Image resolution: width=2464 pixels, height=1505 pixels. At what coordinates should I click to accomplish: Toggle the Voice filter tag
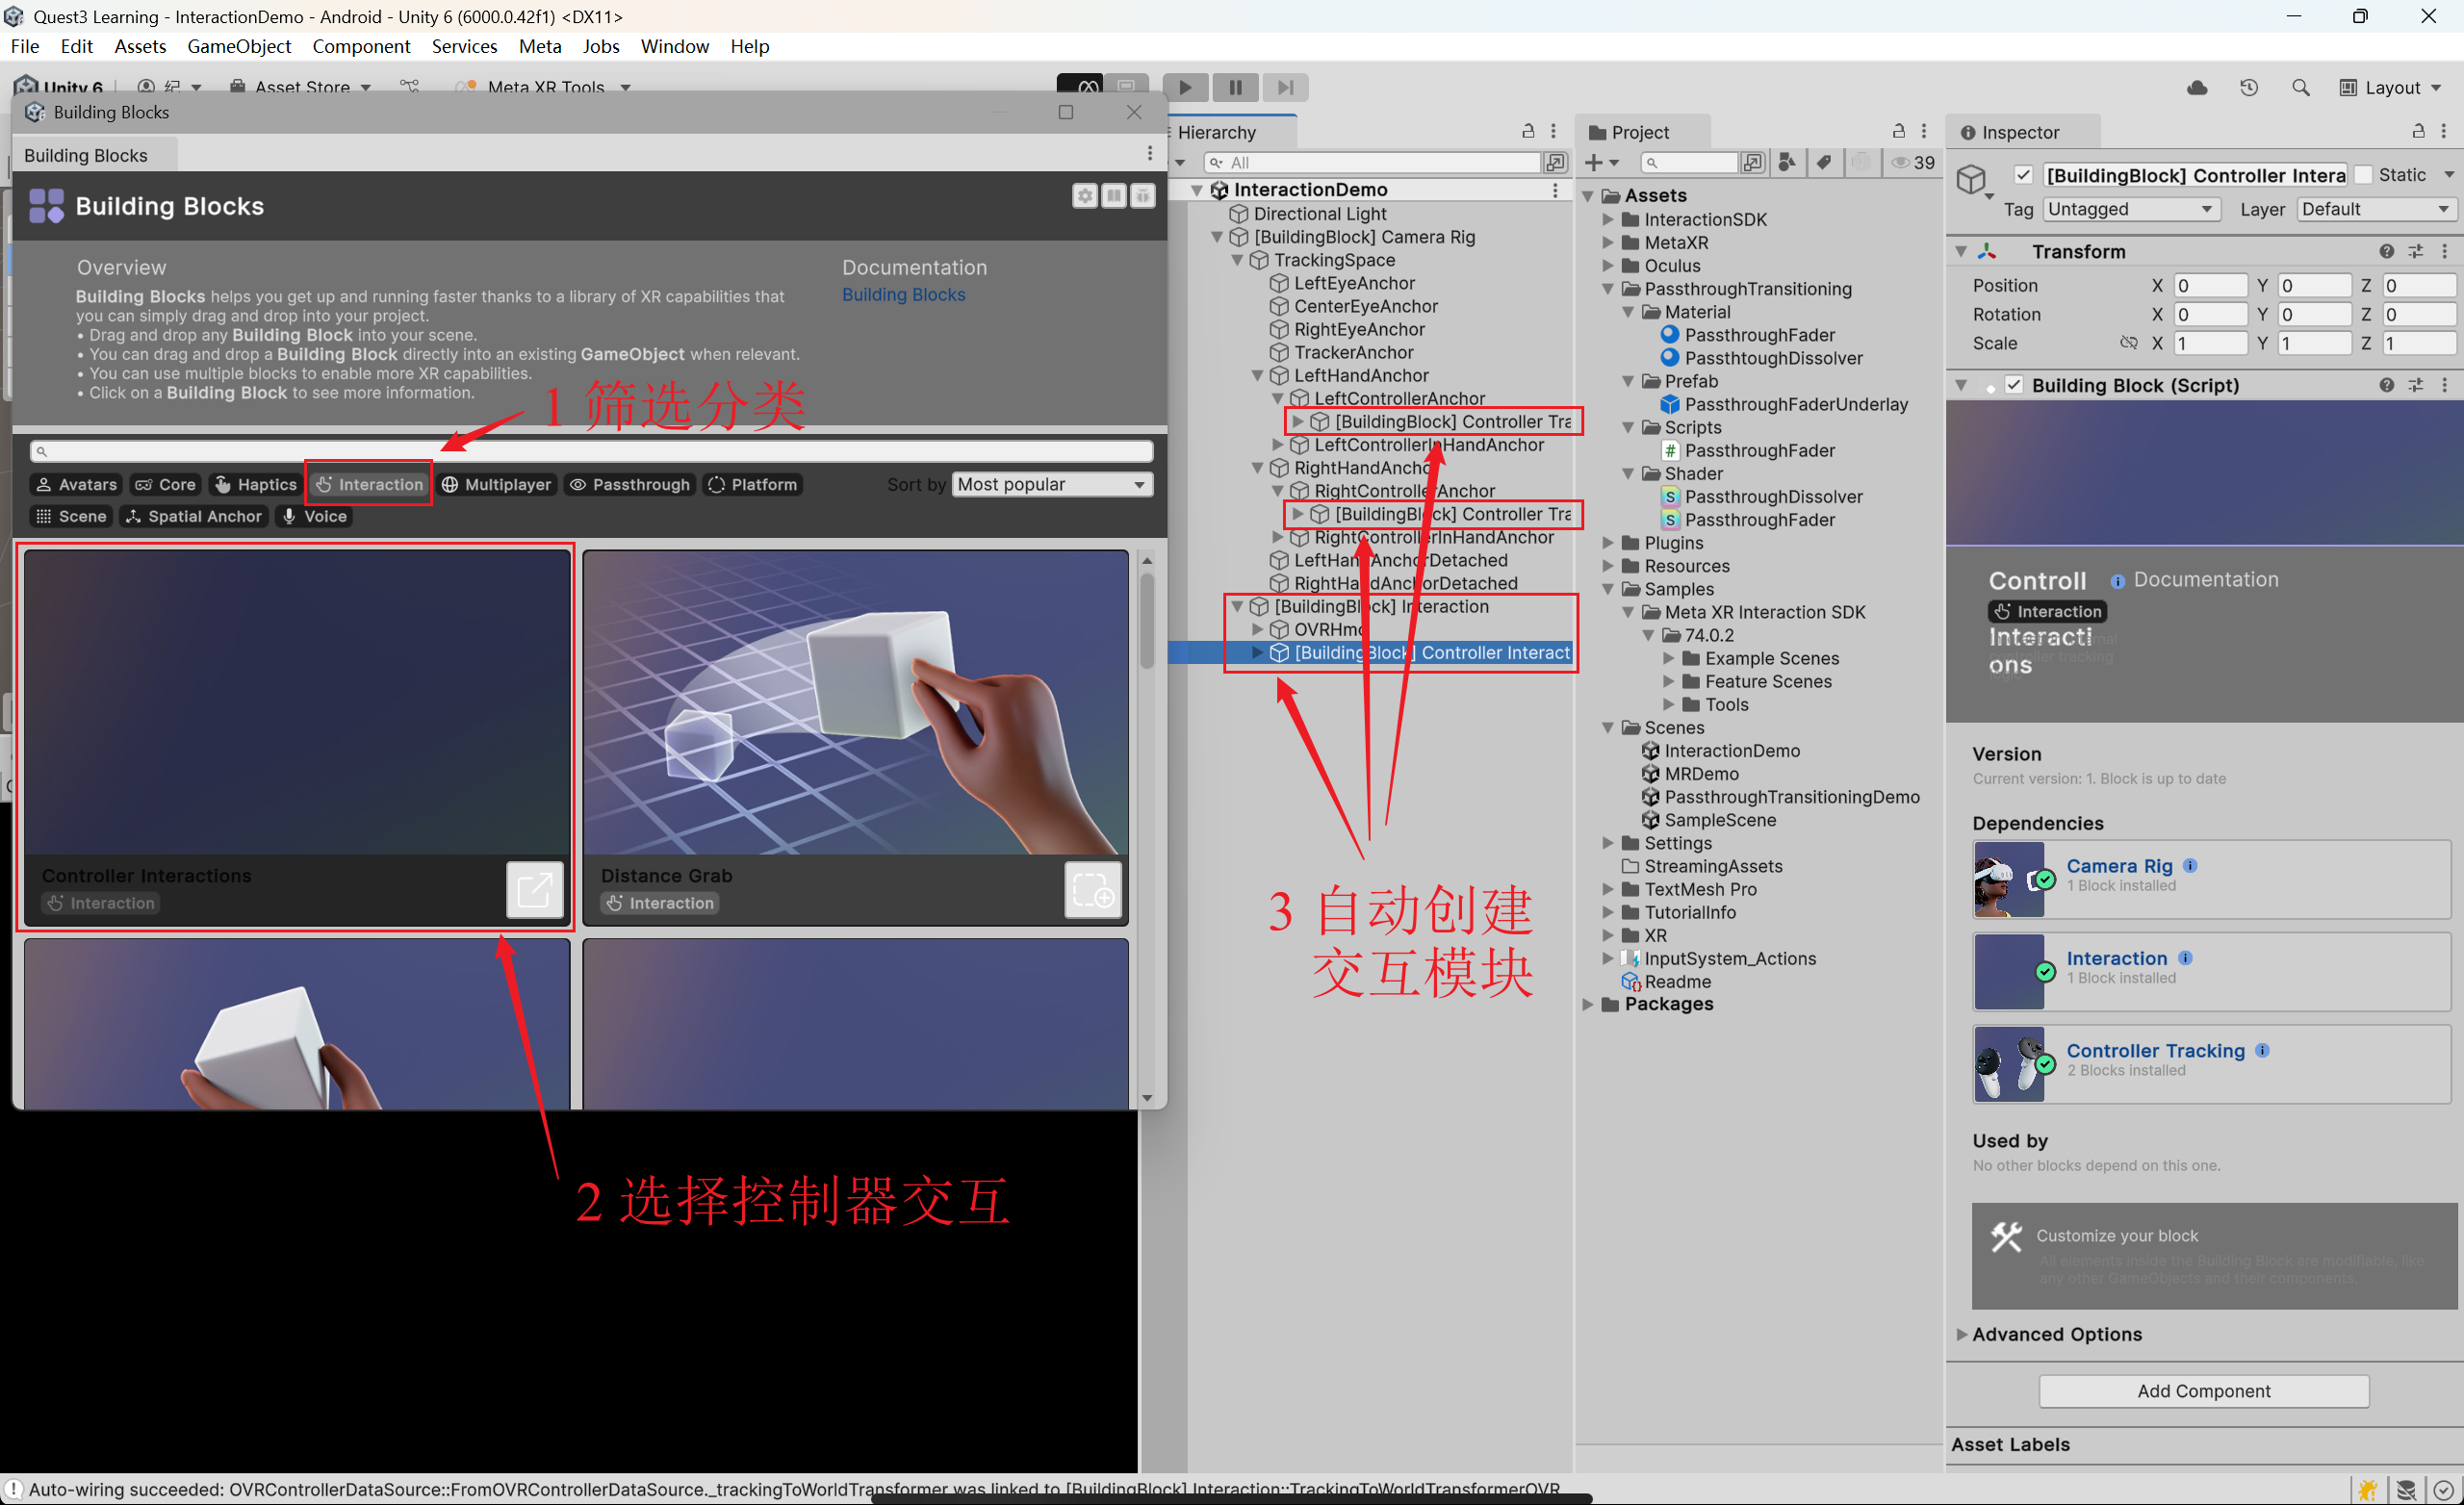coord(314,517)
